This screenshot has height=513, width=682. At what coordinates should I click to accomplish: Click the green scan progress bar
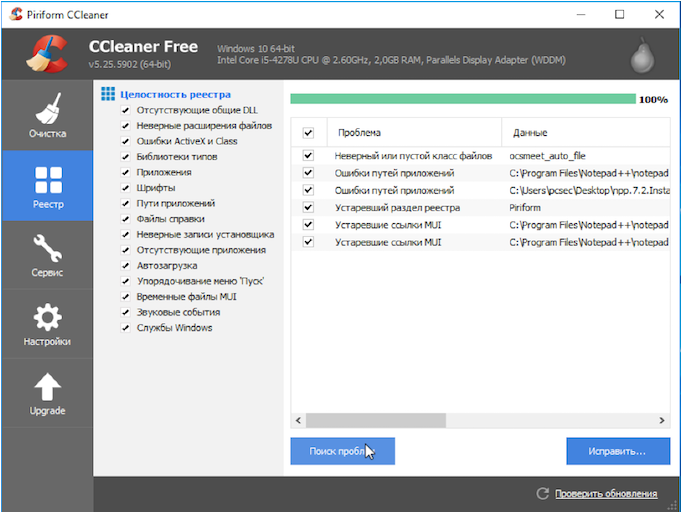pyautogui.click(x=463, y=99)
